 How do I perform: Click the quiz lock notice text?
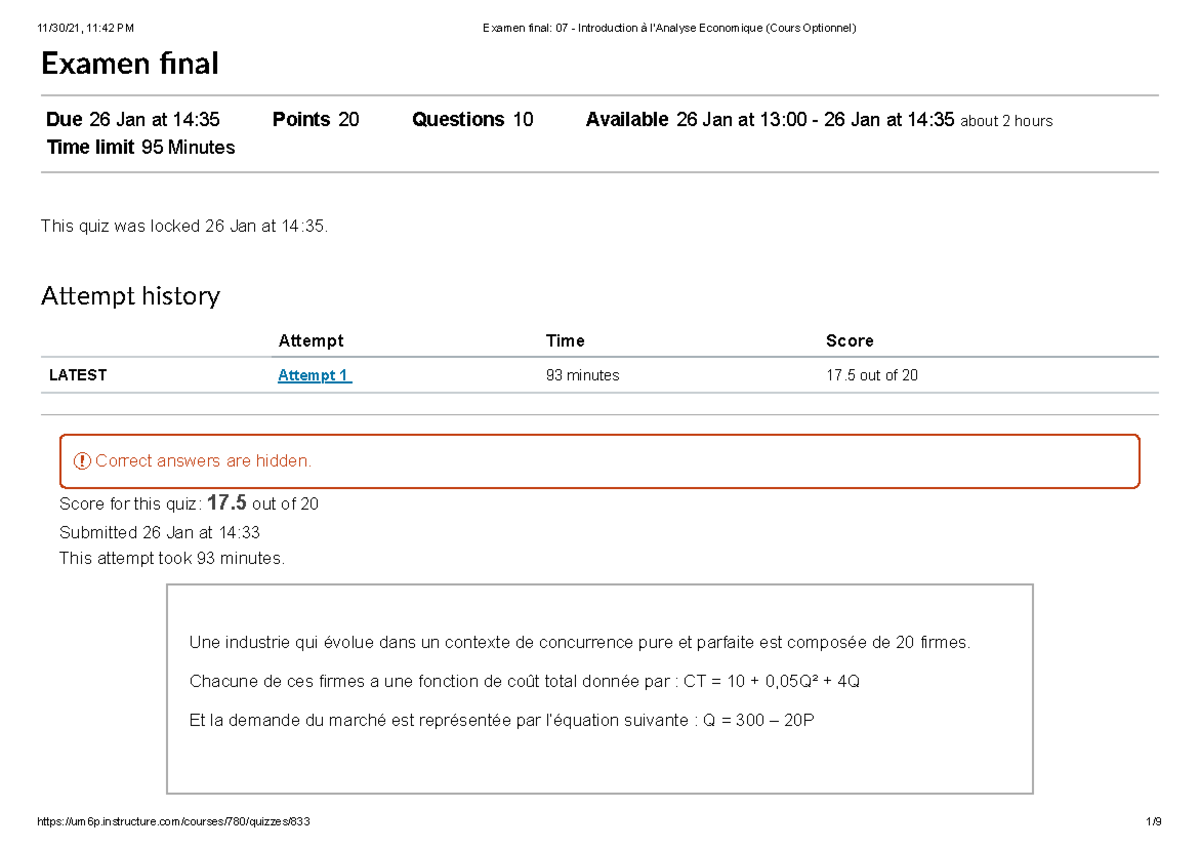point(183,225)
